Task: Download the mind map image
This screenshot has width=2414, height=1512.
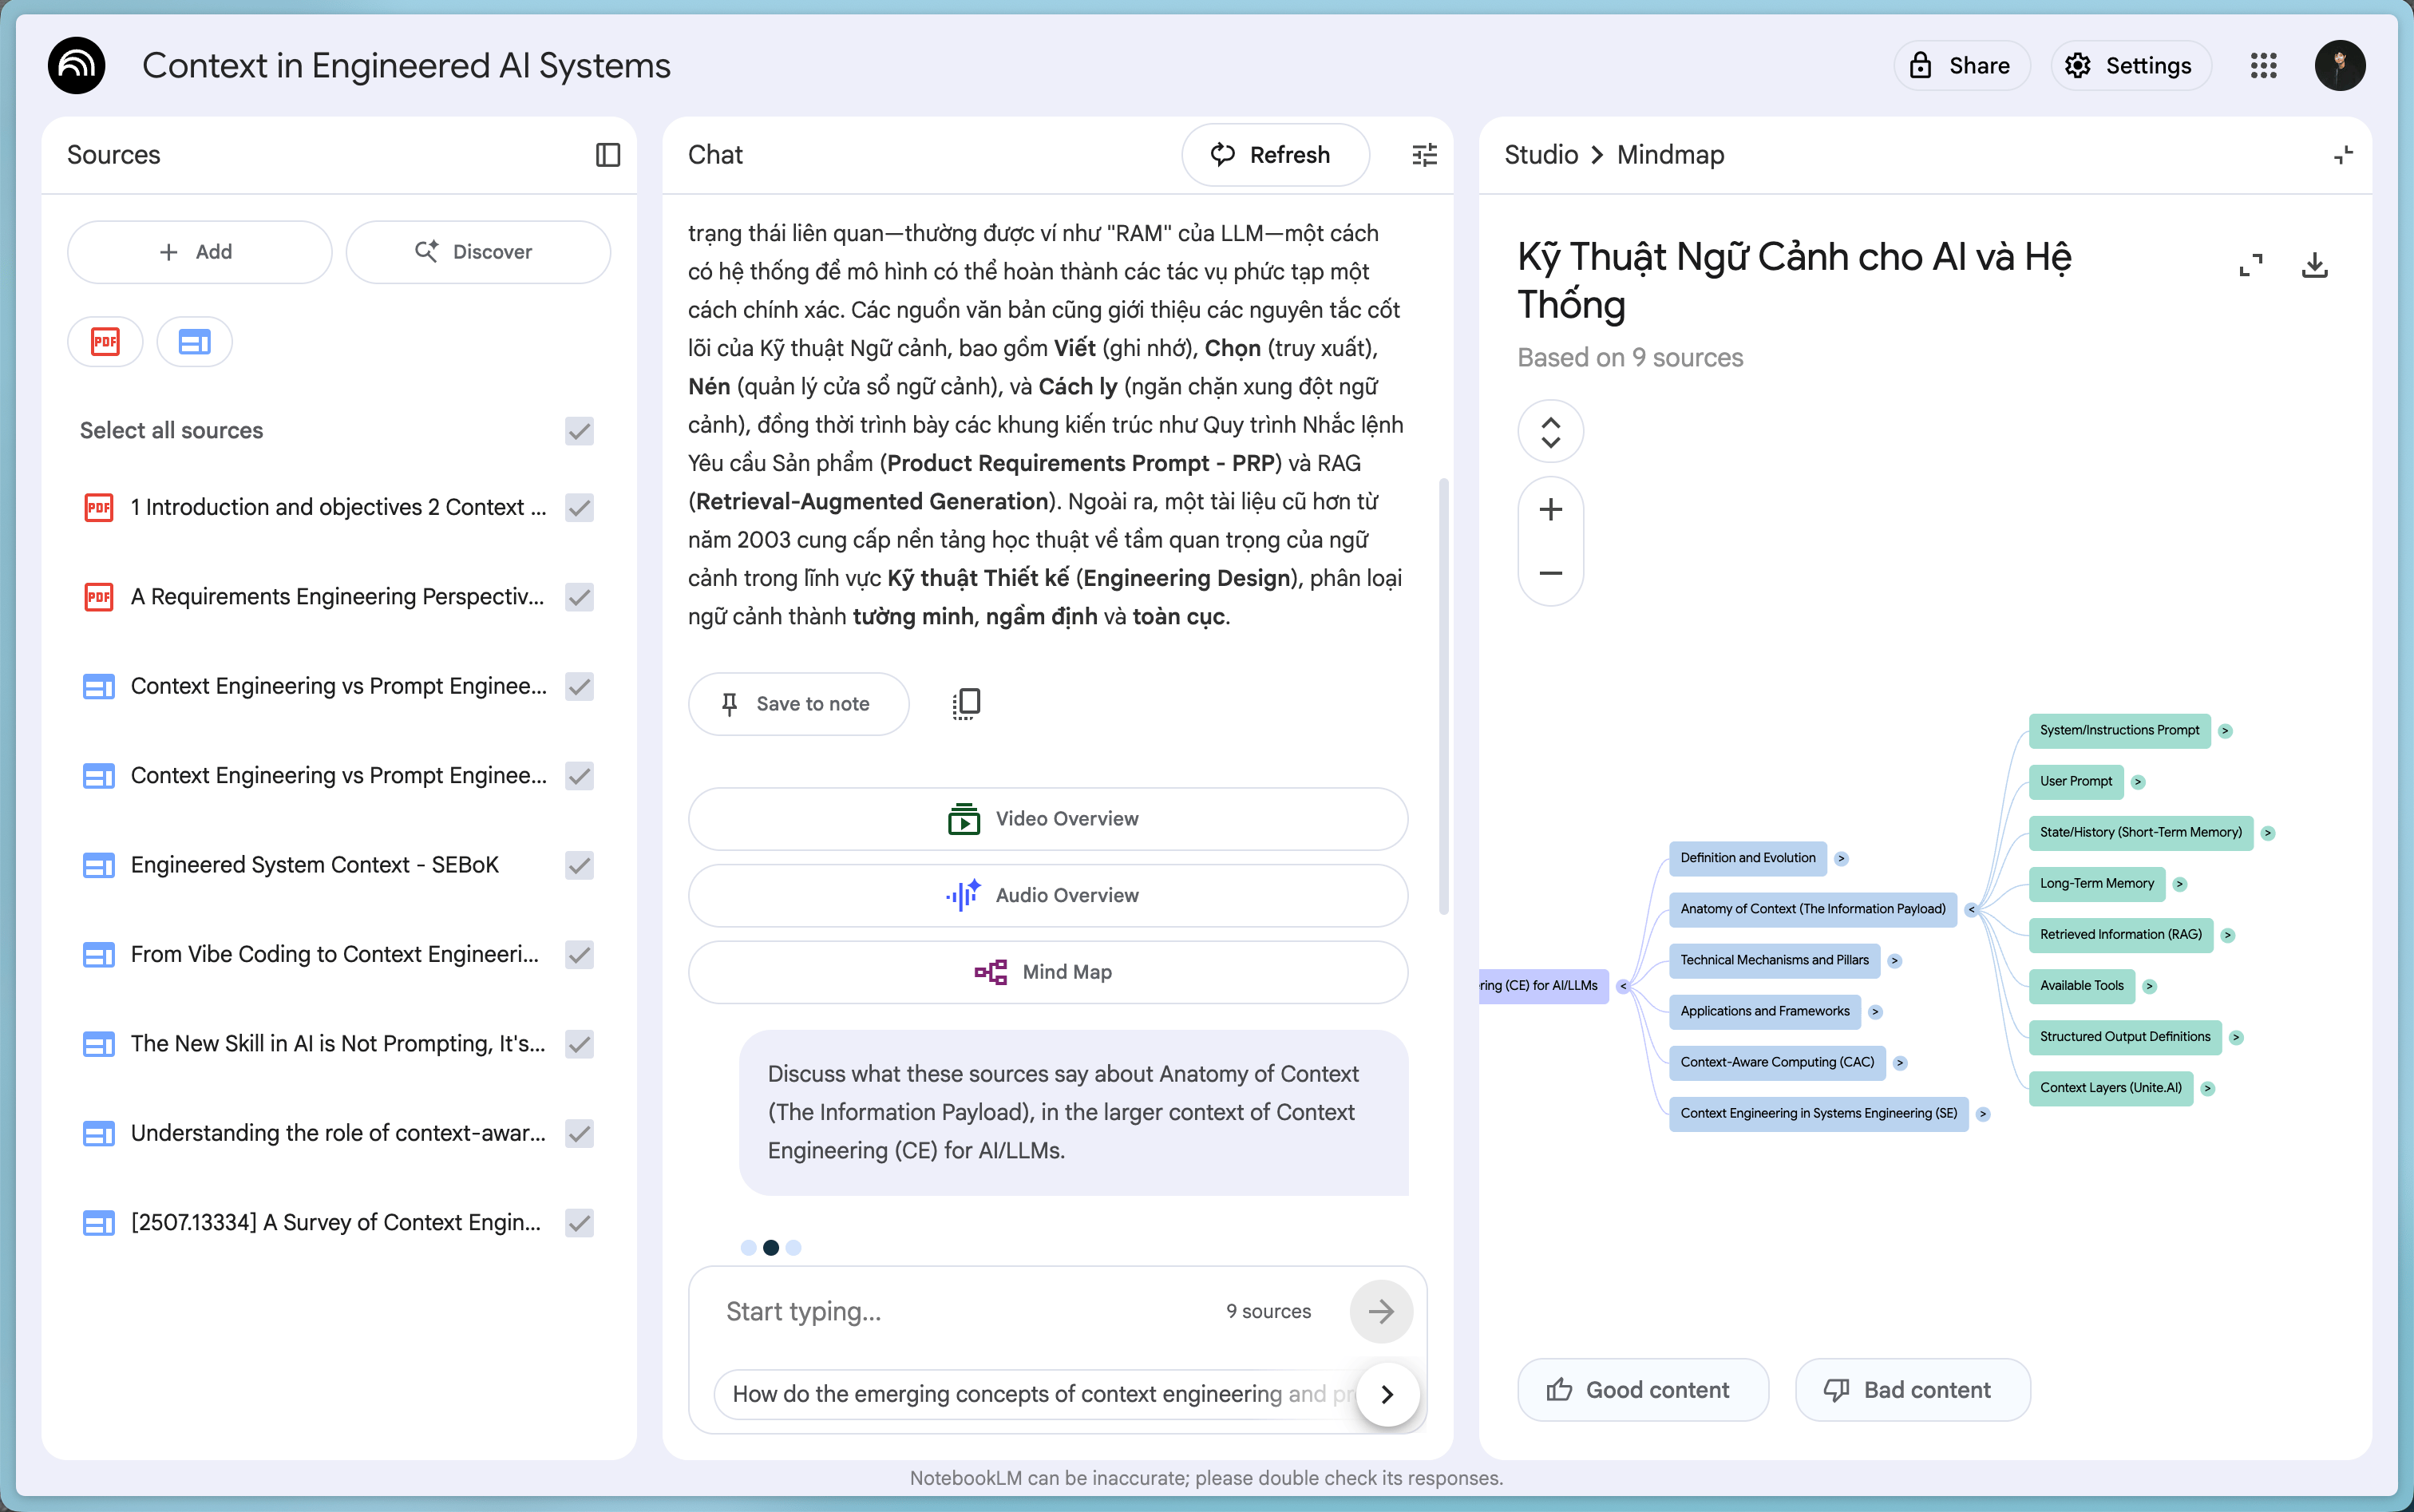Action: [x=2315, y=265]
